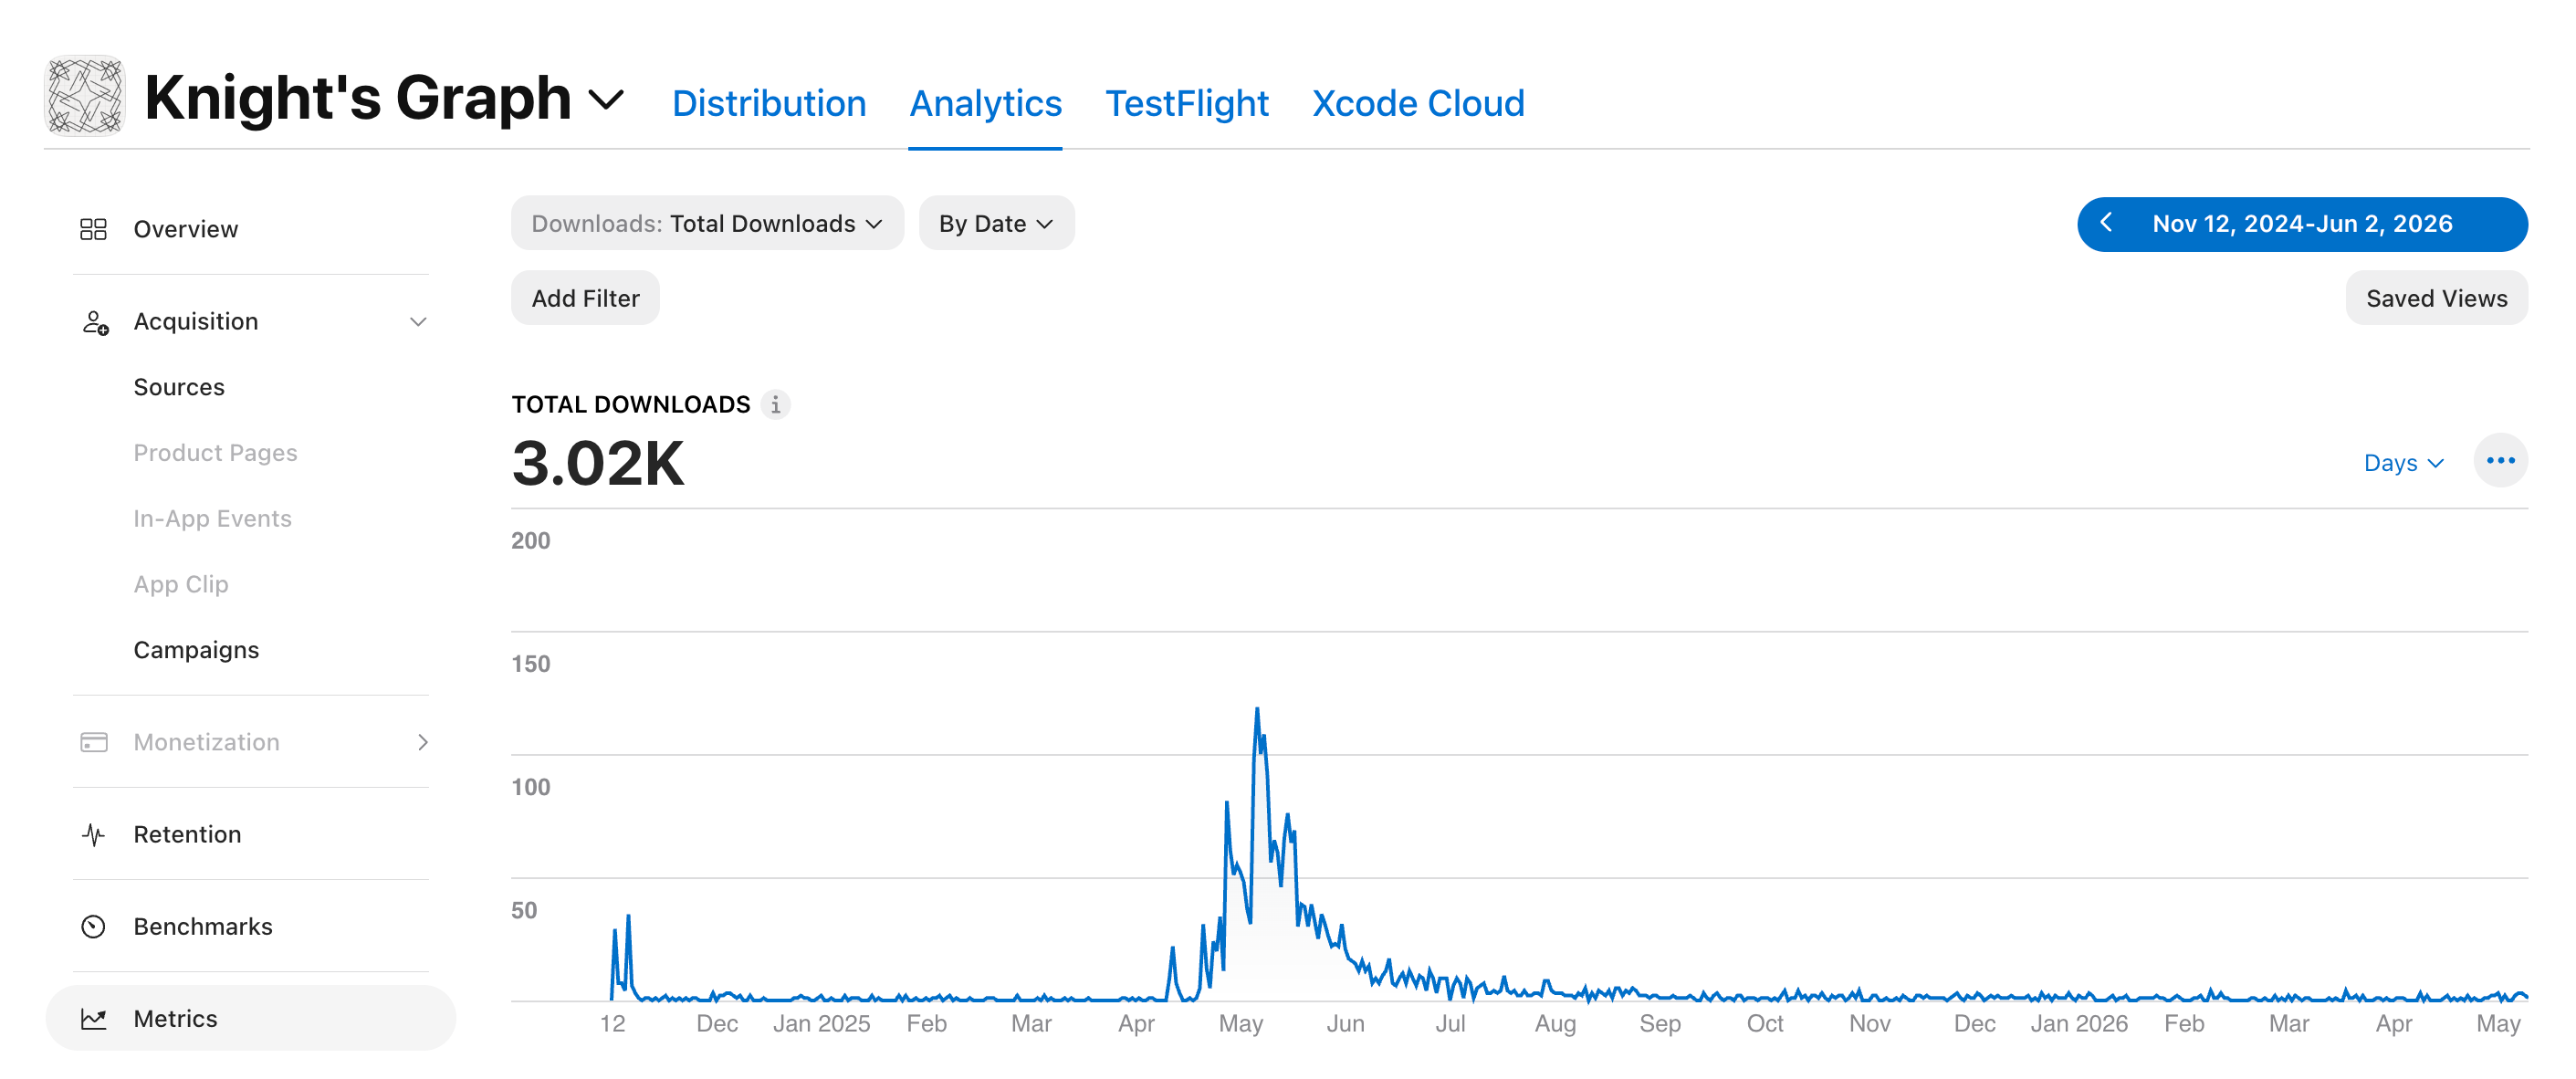2576x1079 pixels.
Task: Click the Total Downloads info icon
Action: (775, 404)
